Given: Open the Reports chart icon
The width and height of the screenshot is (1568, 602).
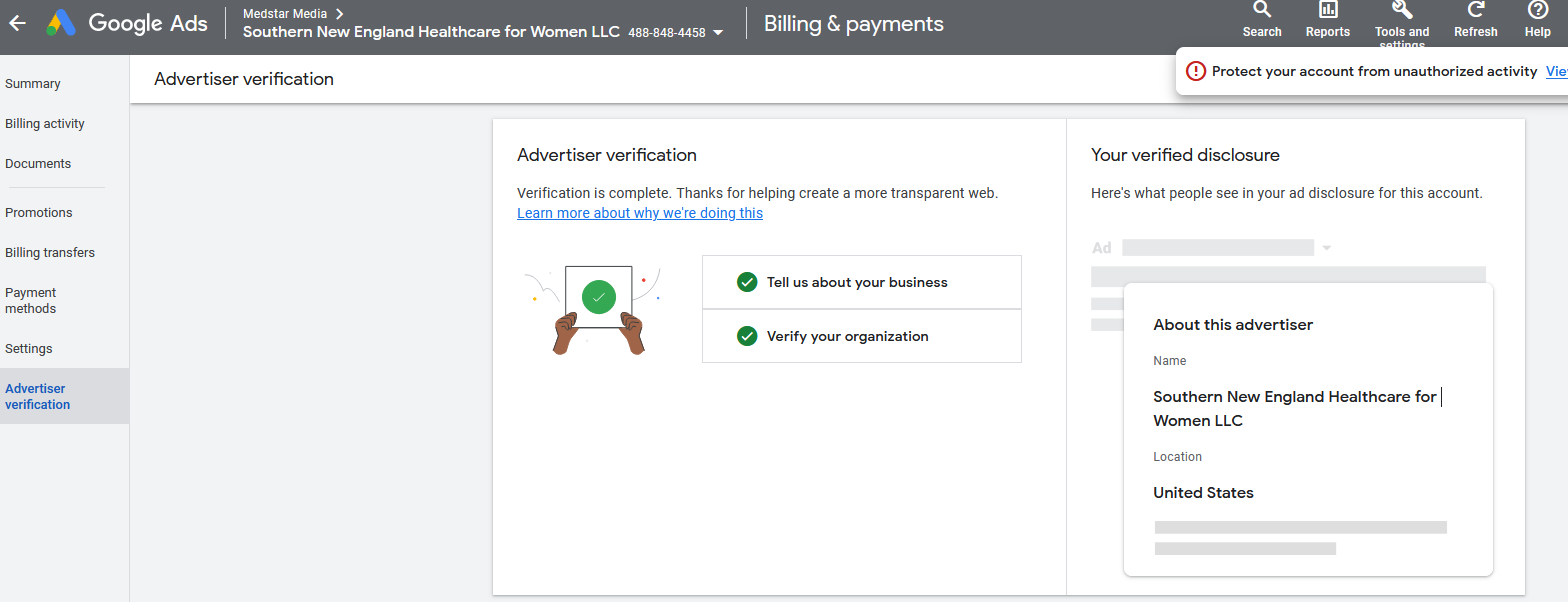Looking at the screenshot, I should 1328,10.
